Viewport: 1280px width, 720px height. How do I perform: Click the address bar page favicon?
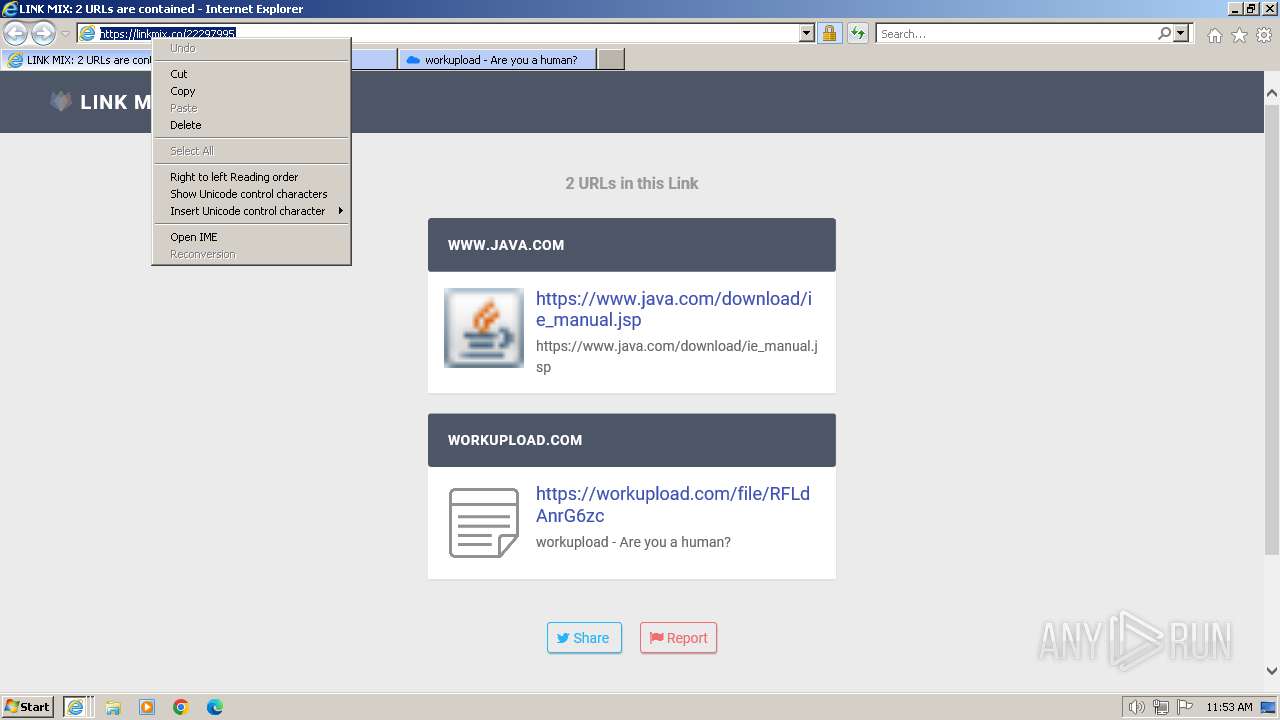tap(88, 34)
